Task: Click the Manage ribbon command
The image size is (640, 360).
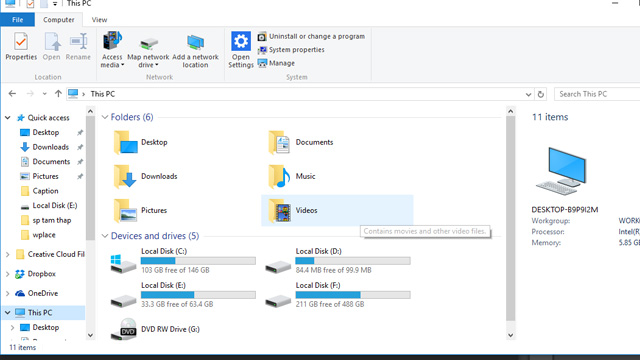Action: coord(276,63)
